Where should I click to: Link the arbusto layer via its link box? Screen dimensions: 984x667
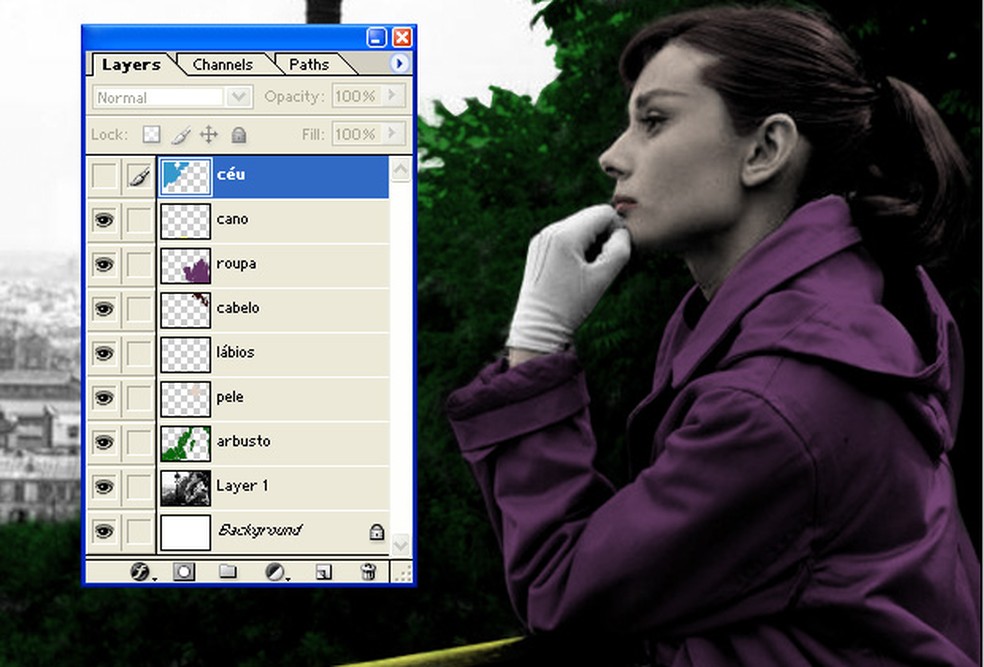[x=139, y=443]
